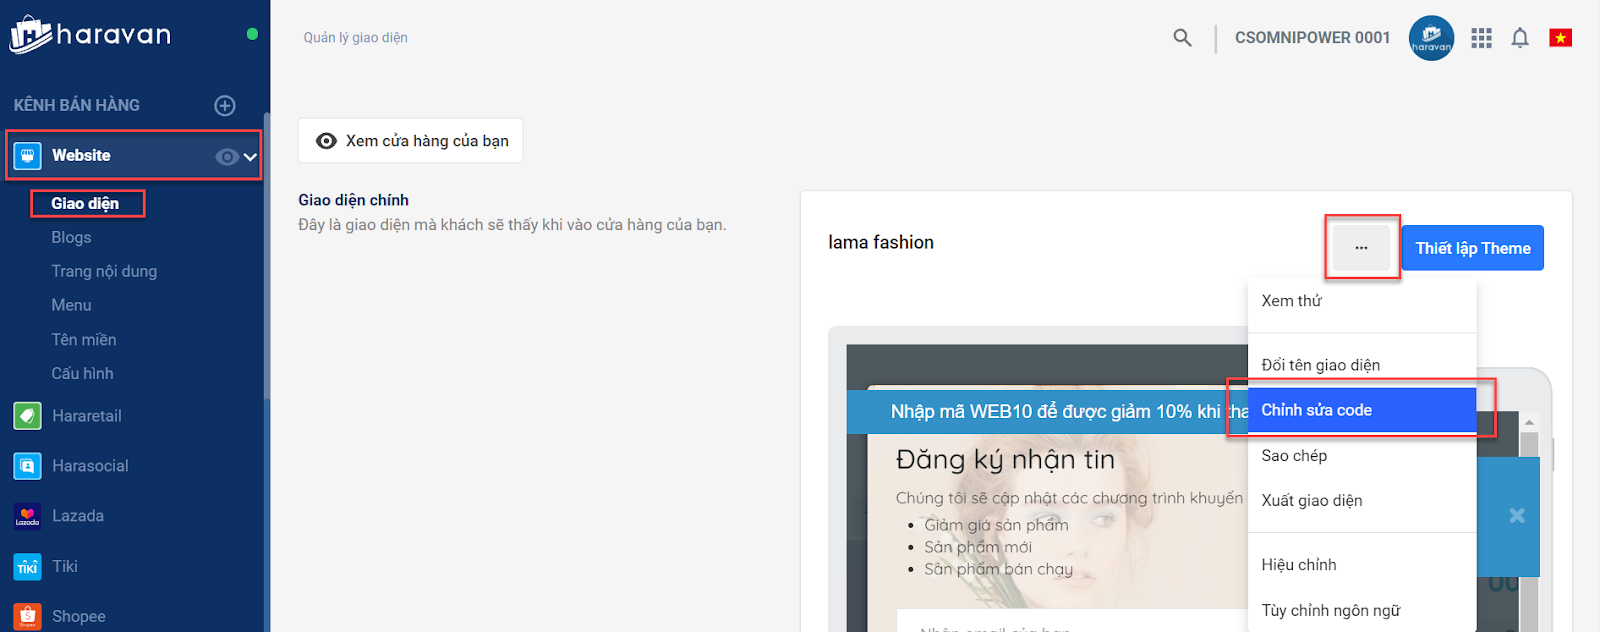Open the notifications bell
Viewport: 1600px width, 632px height.
point(1519,38)
